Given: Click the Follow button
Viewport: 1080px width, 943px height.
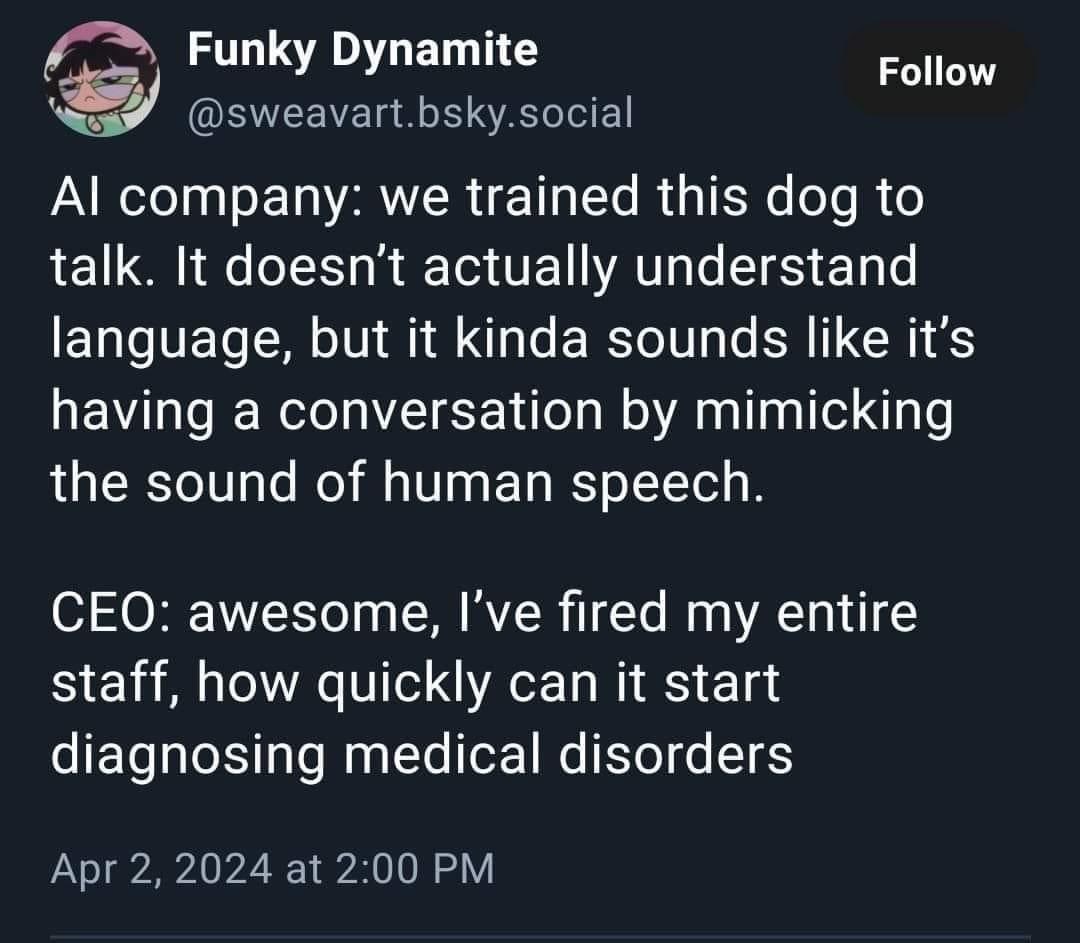Looking at the screenshot, I should 937,72.
